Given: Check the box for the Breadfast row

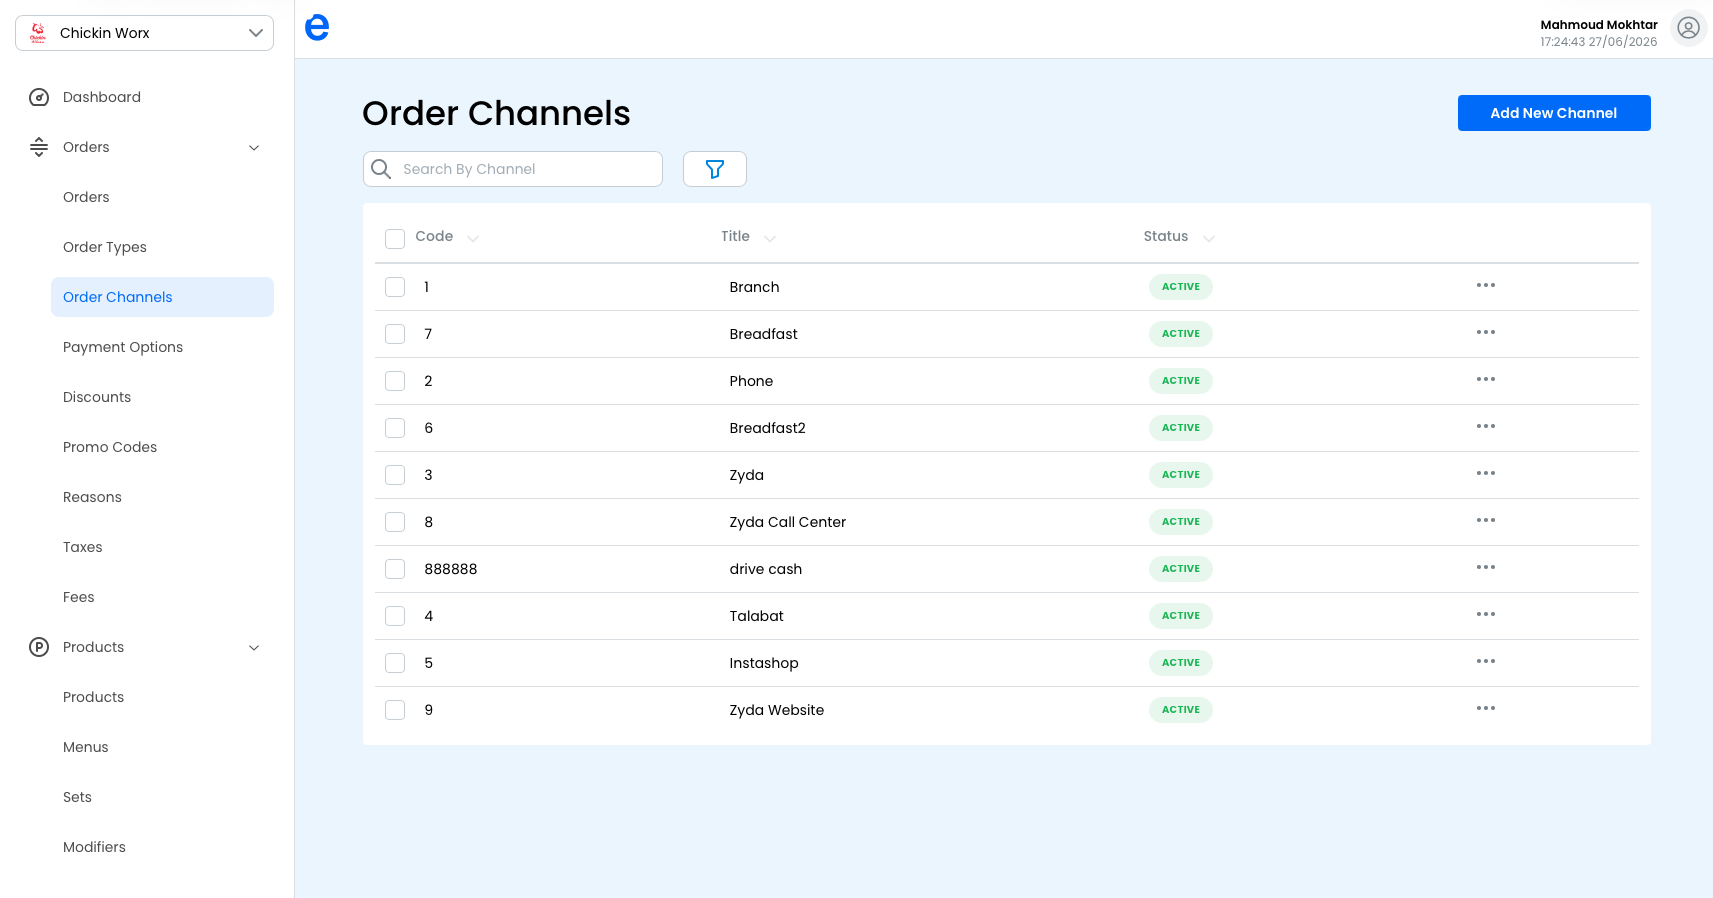Looking at the screenshot, I should [x=395, y=334].
